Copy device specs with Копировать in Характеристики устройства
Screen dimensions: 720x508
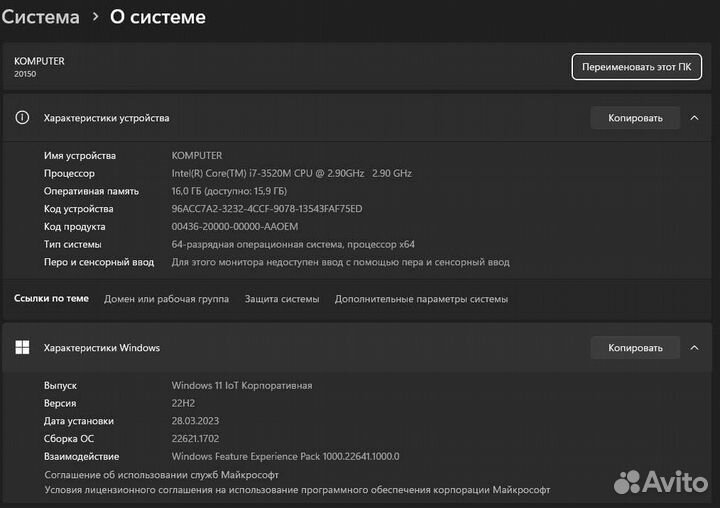pos(635,118)
